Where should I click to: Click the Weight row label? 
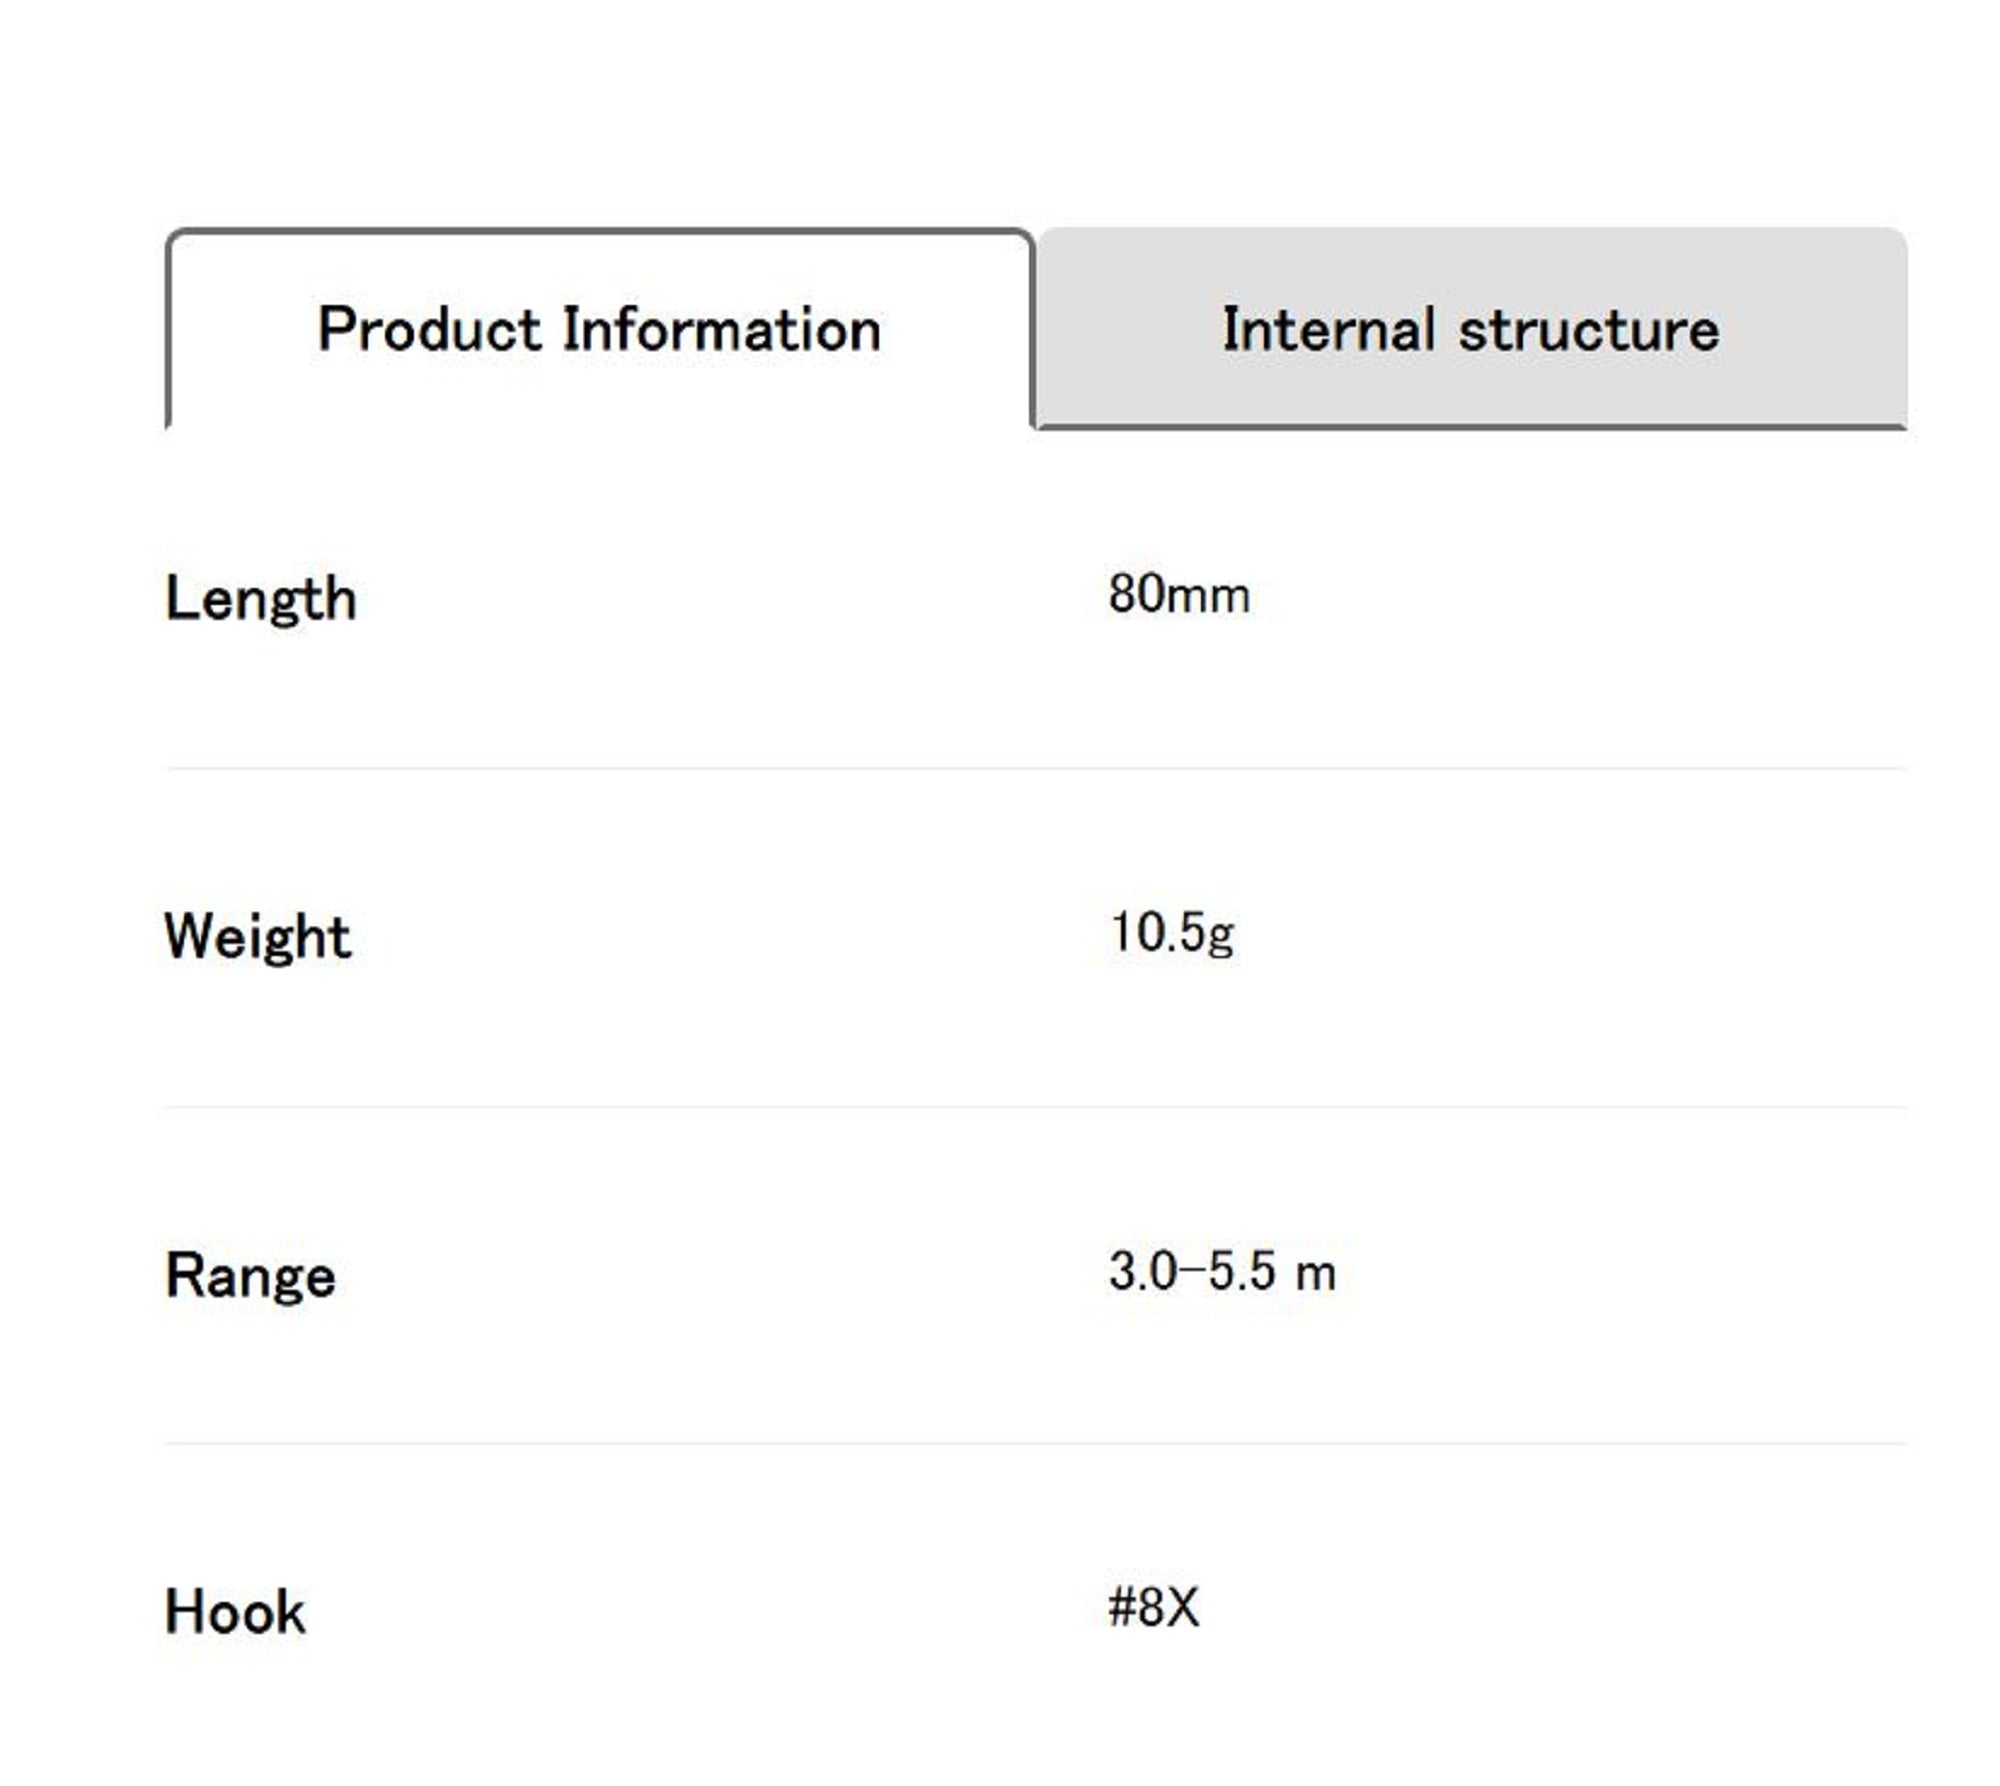pos(258,937)
